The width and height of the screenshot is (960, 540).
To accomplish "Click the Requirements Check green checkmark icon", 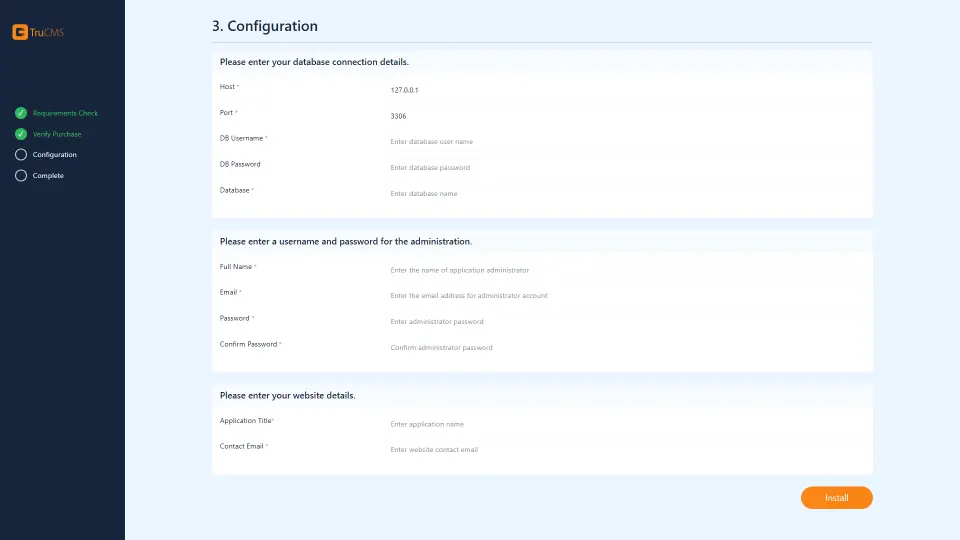I will 21,113.
